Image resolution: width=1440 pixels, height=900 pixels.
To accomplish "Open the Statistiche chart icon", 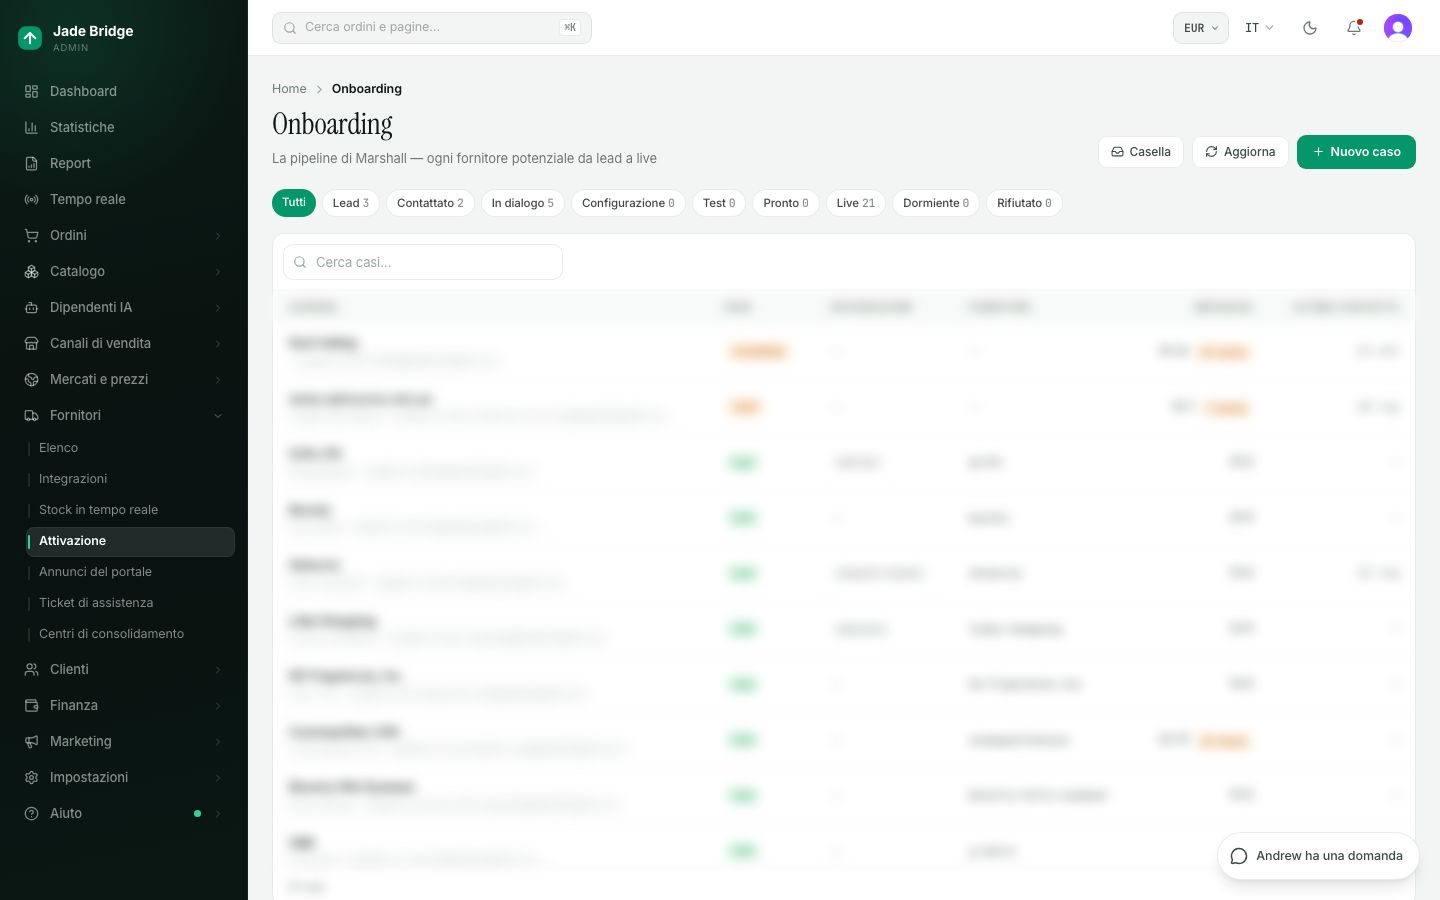I will (x=31, y=127).
